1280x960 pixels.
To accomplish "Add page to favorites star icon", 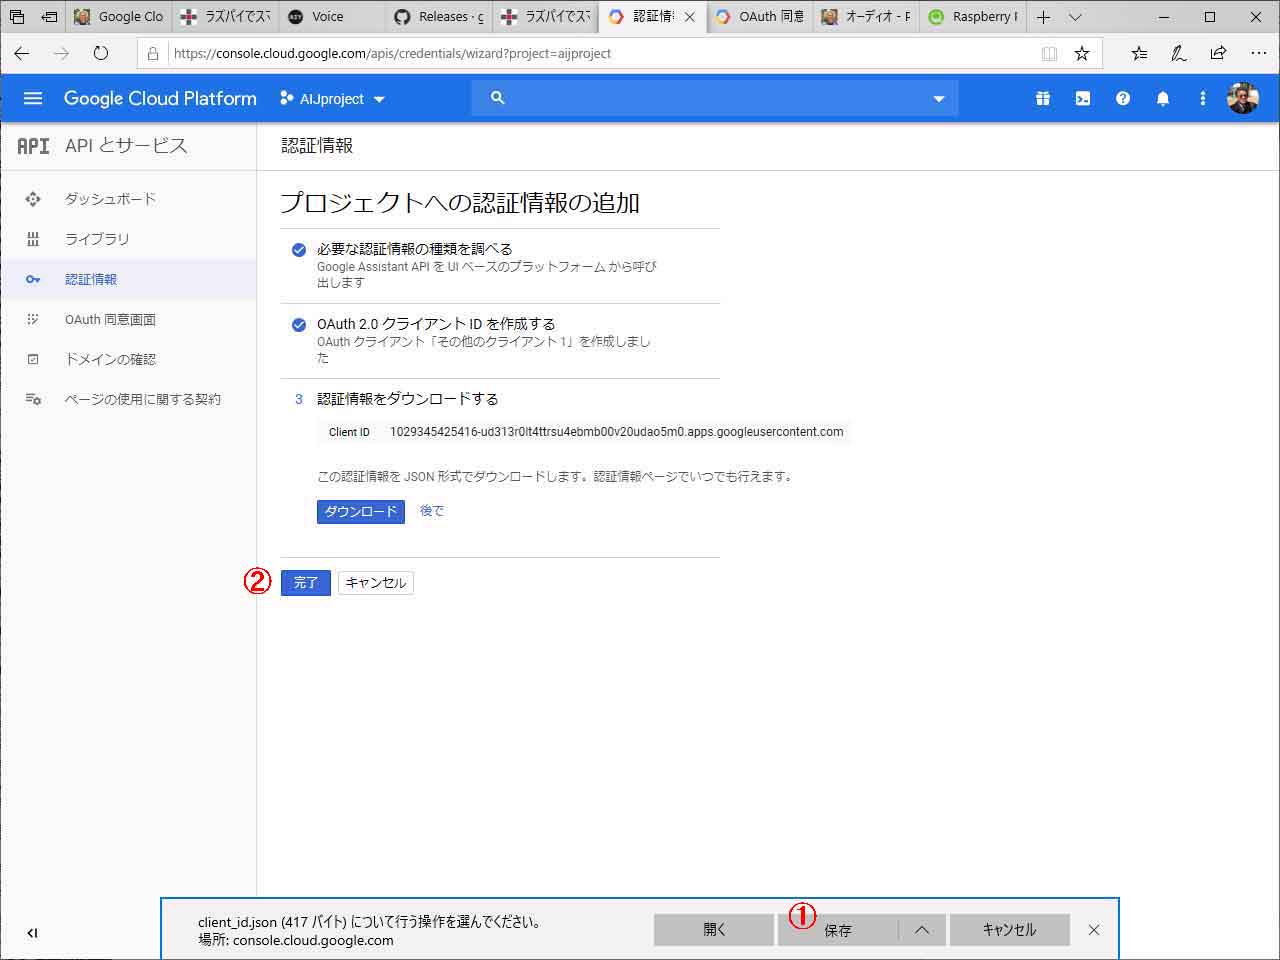I will (x=1082, y=53).
